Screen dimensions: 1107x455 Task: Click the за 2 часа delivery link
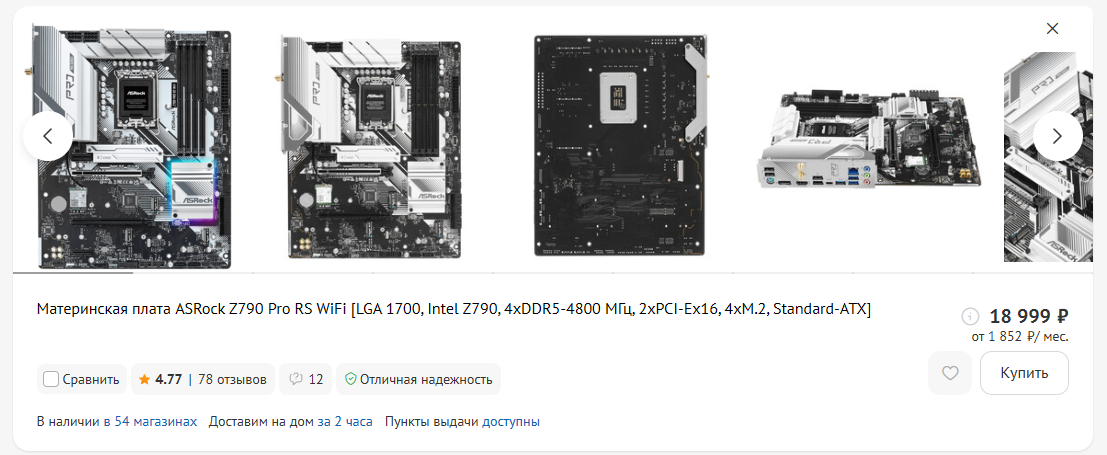[x=345, y=422]
